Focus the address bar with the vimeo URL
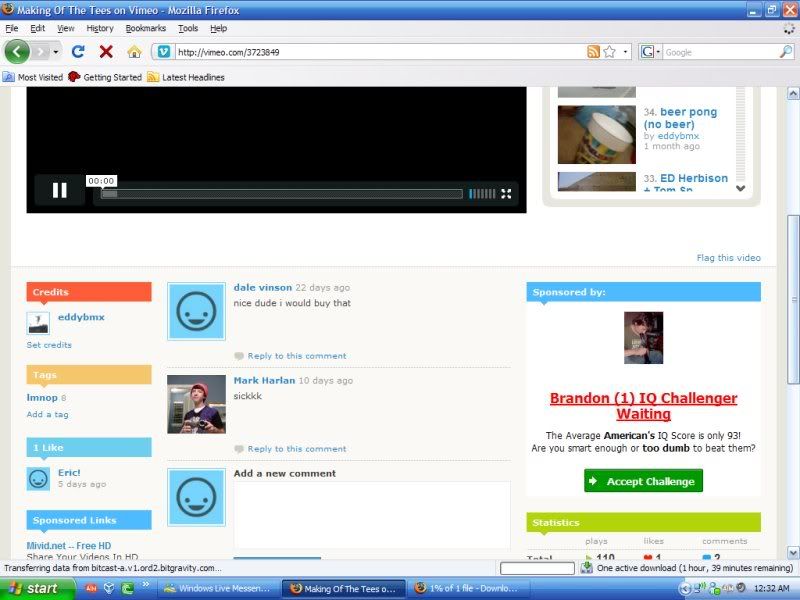The height and width of the screenshot is (600, 800). [x=380, y=52]
